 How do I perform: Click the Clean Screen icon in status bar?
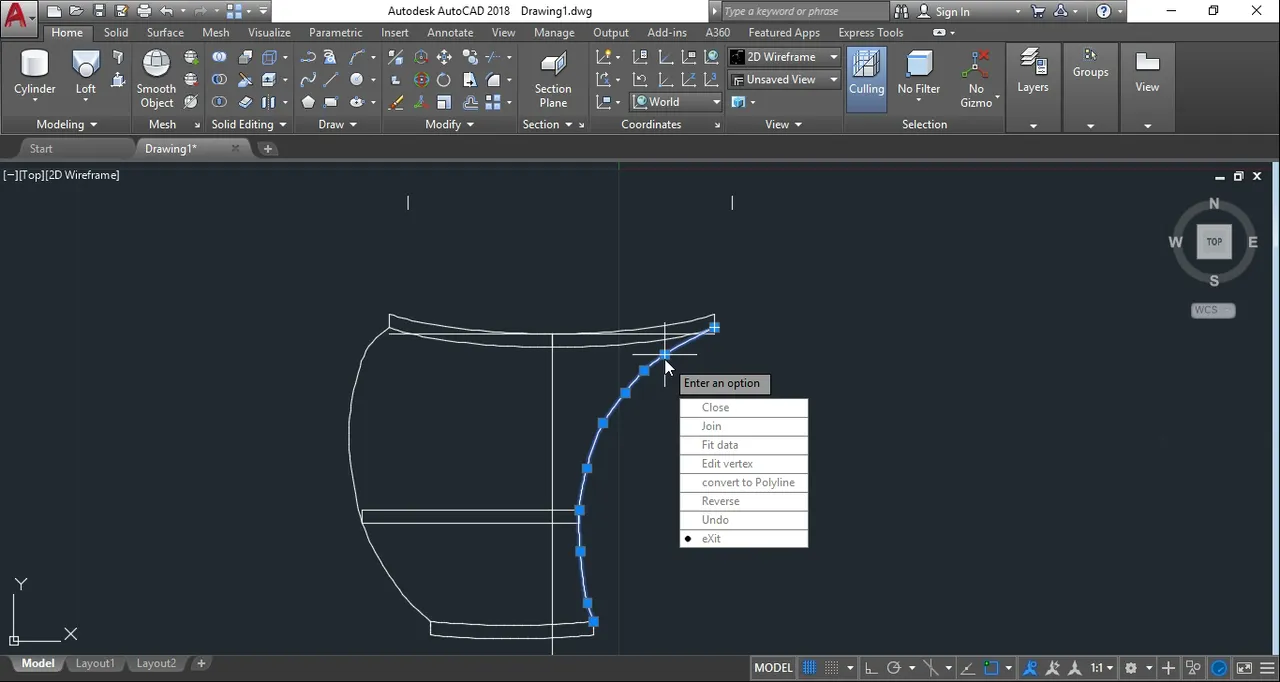tap(1244, 668)
